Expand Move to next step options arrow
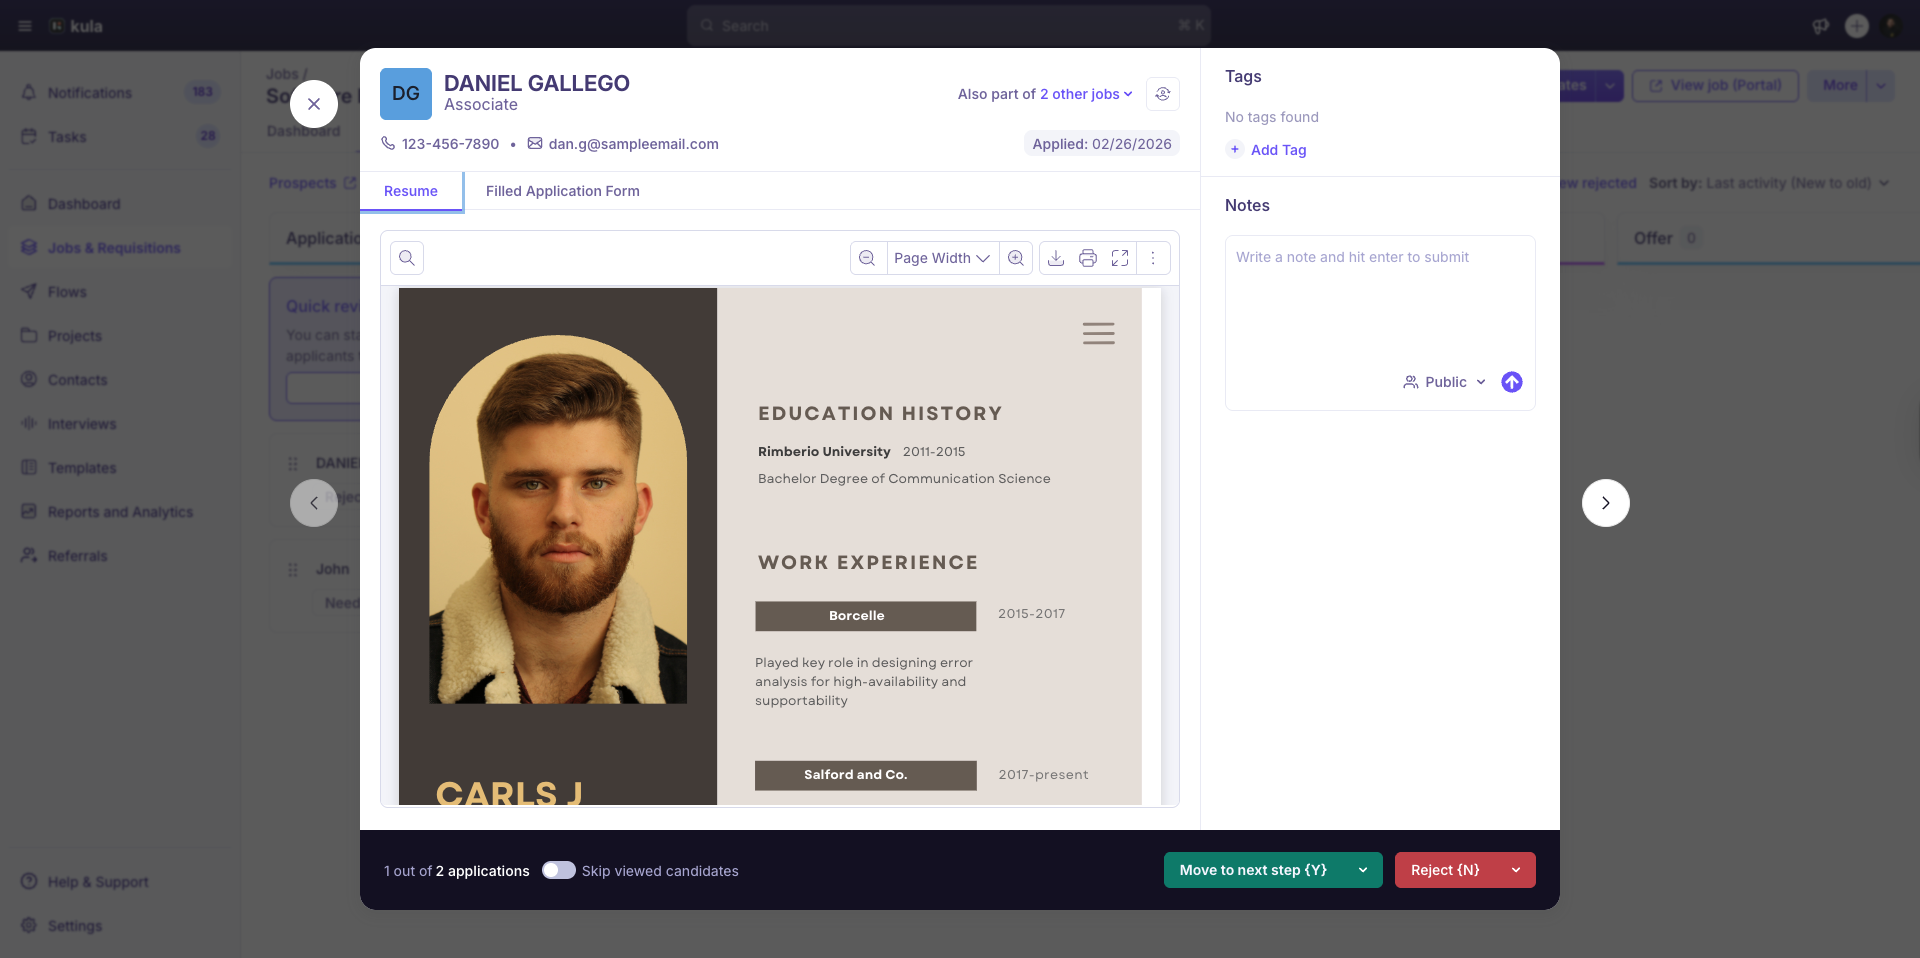 click(x=1363, y=870)
